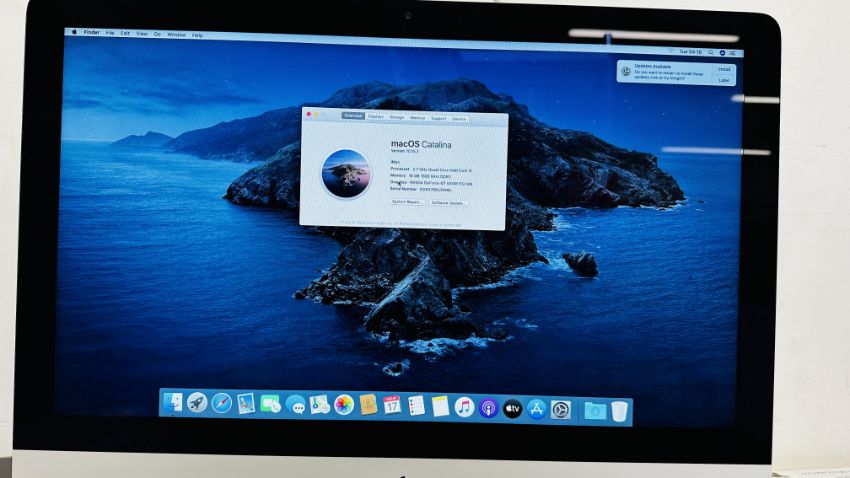Switch to the Memory tab
This screenshot has height=478, width=850.
417,118
